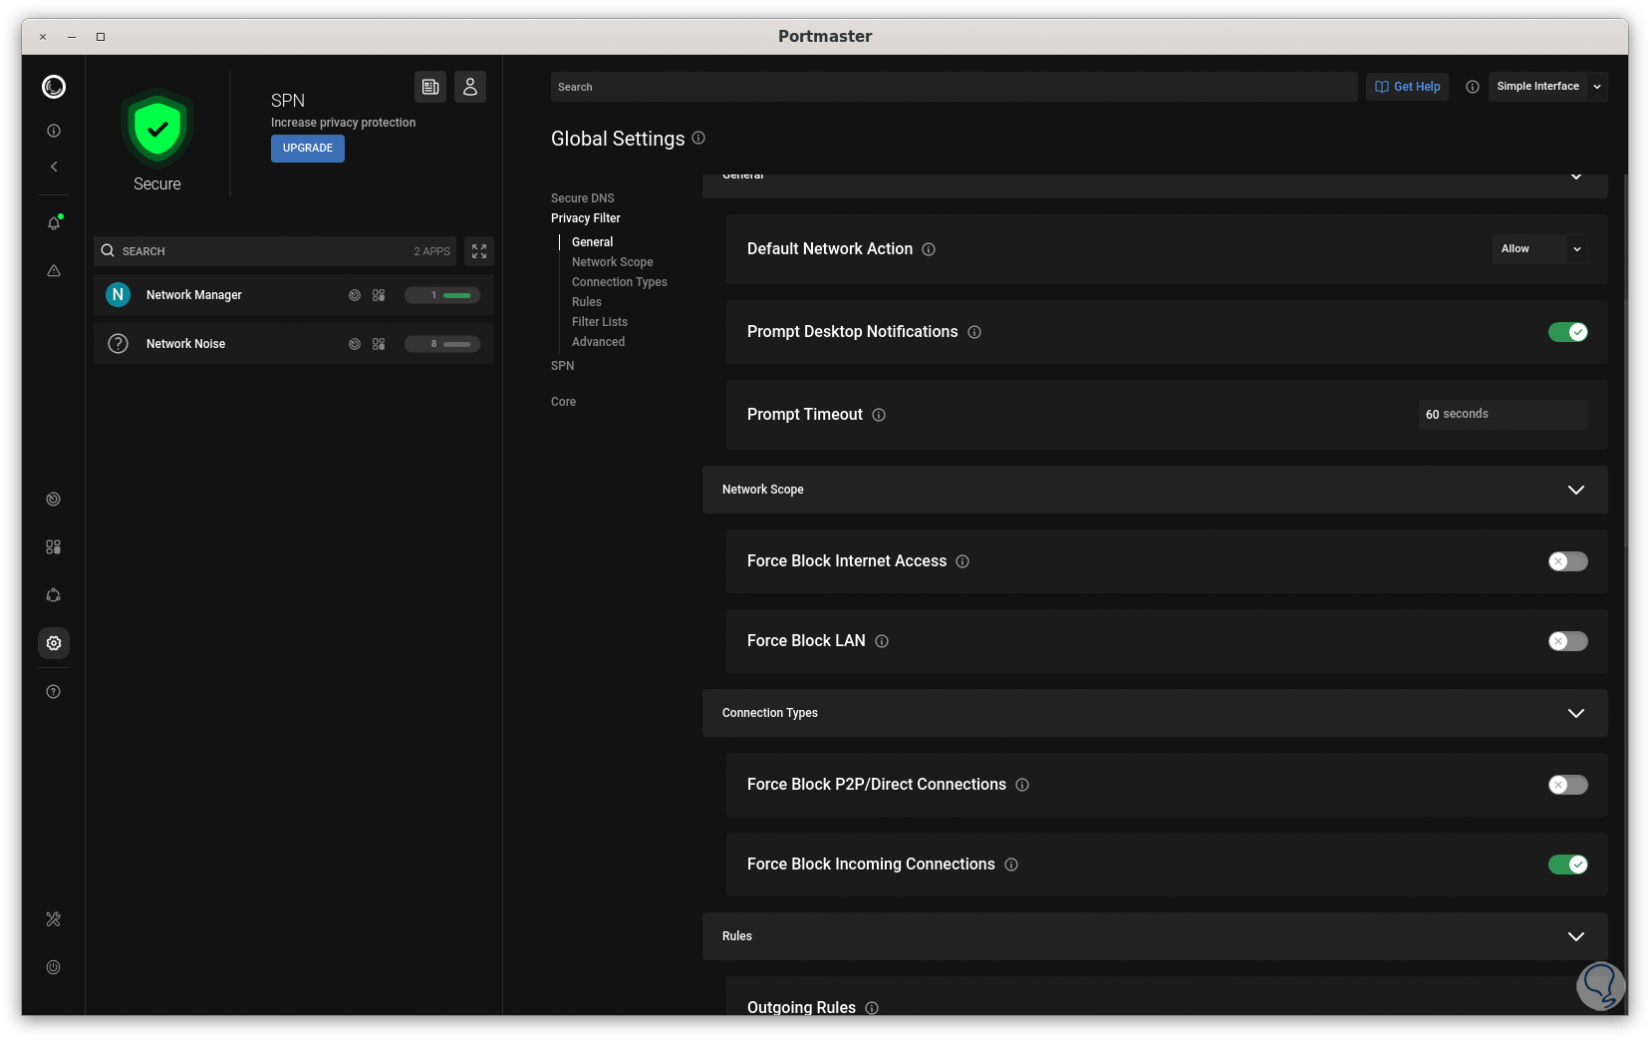Focus the Global Settings search field
The height and width of the screenshot is (1040, 1650).
(x=954, y=87)
